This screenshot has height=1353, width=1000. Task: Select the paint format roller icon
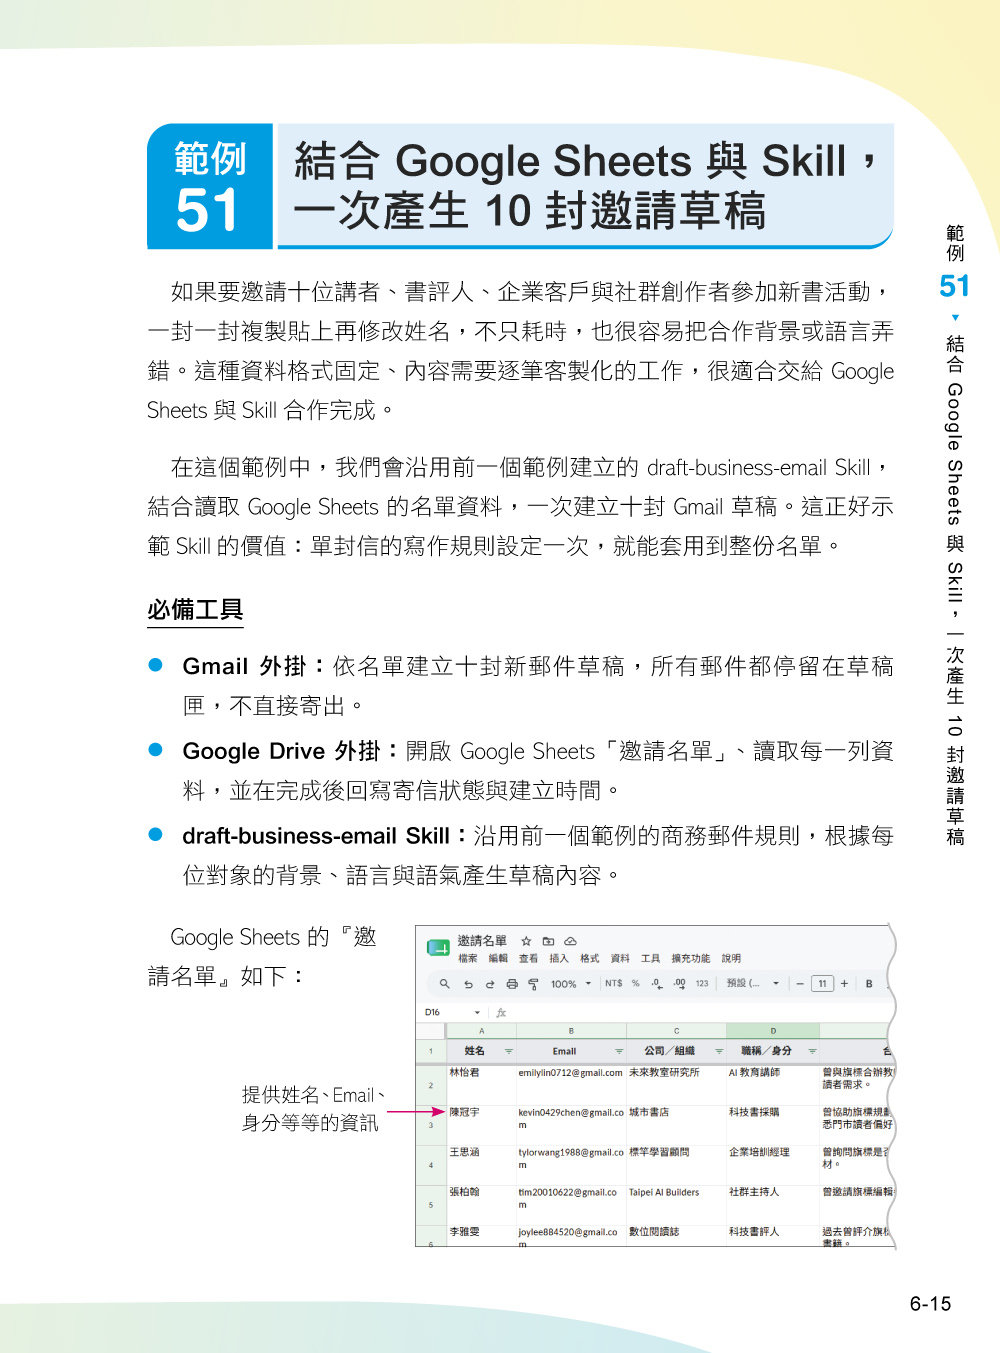pyautogui.click(x=533, y=984)
